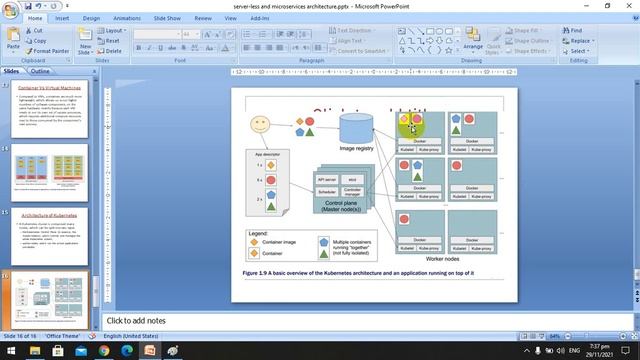Open the font name combo box

click(157, 34)
